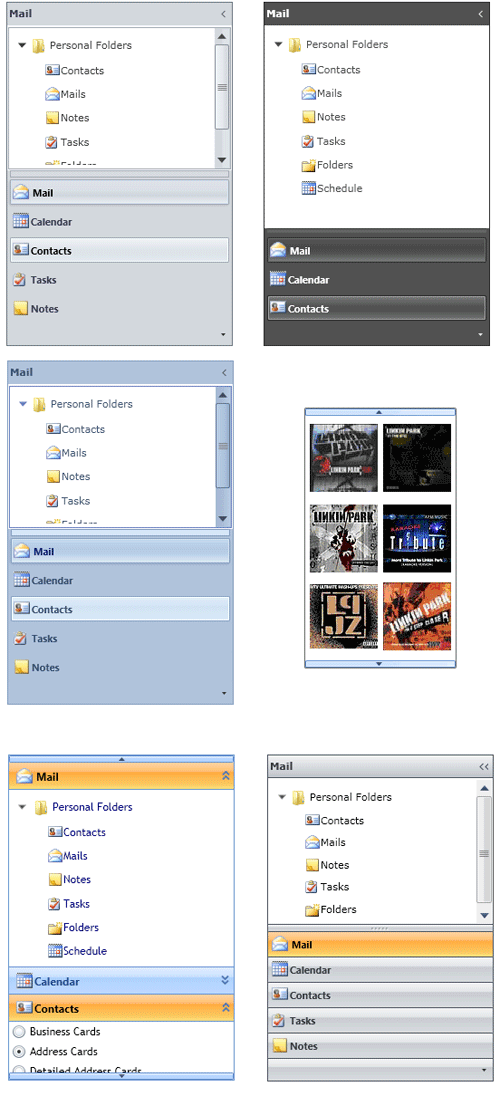Click scrollbar up arrow in blue-themed panel tree
The image size is (500, 1096).
click(223, 395)
